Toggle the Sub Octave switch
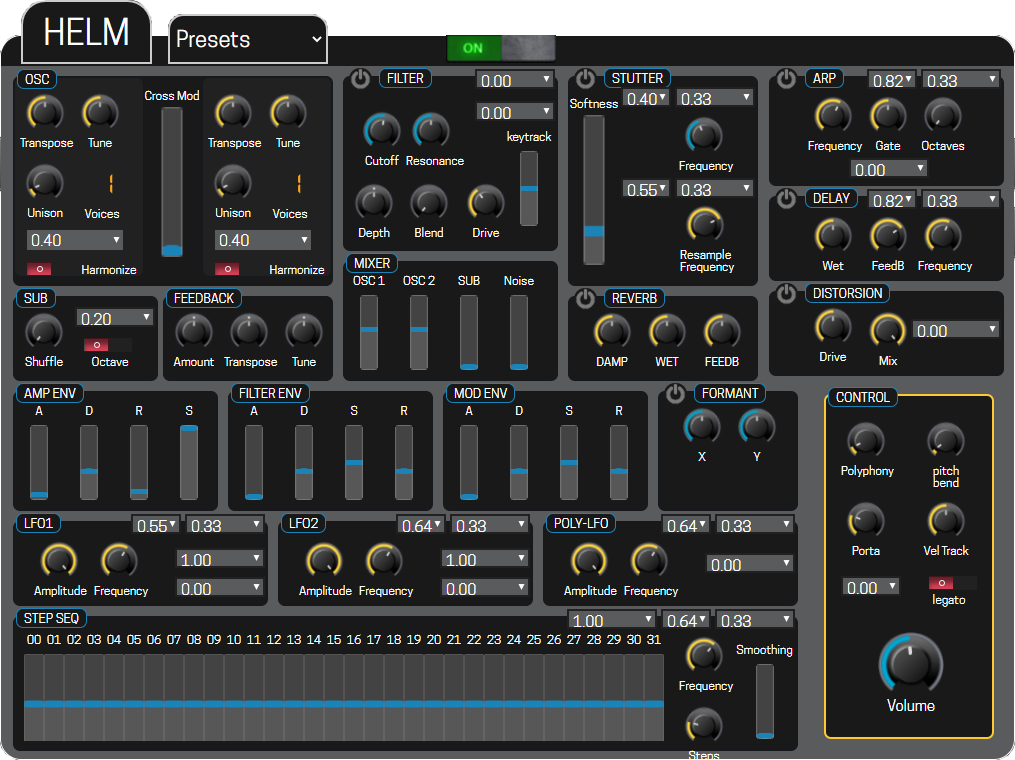The height and width of the screenshot is (760, 1015). [107, 345]
